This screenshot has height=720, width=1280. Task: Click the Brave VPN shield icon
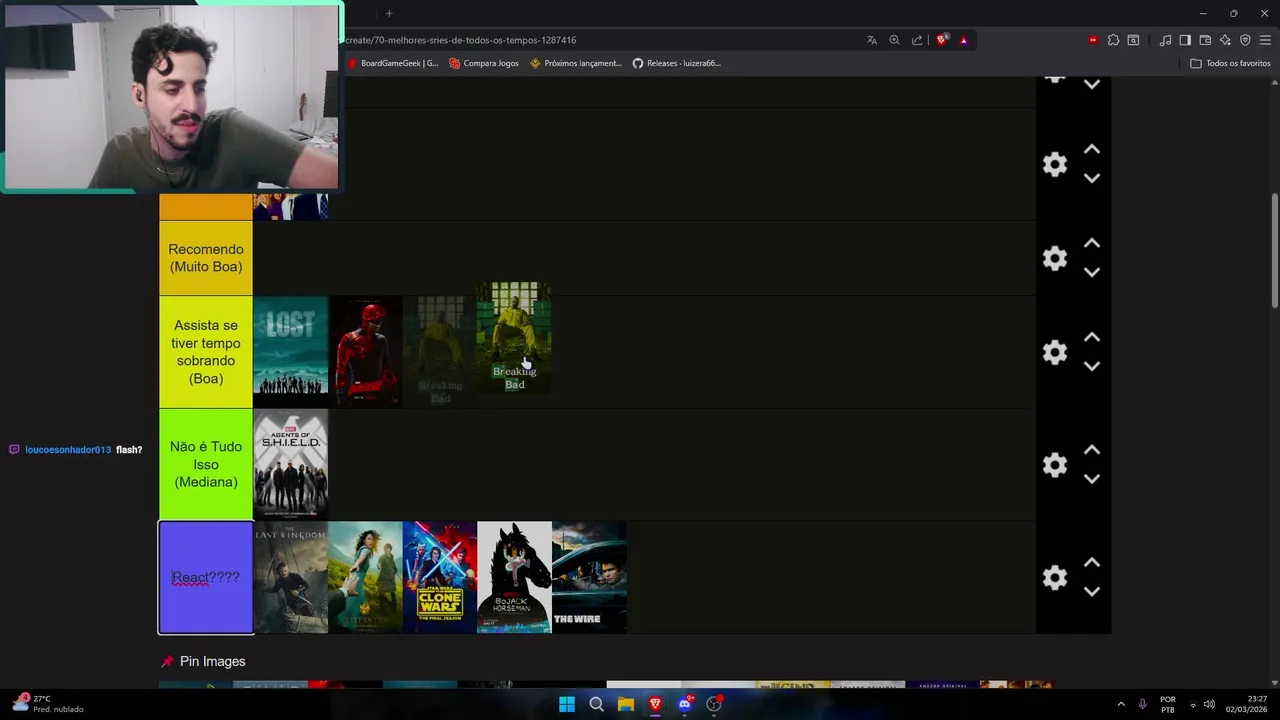tap(1245, 40)
